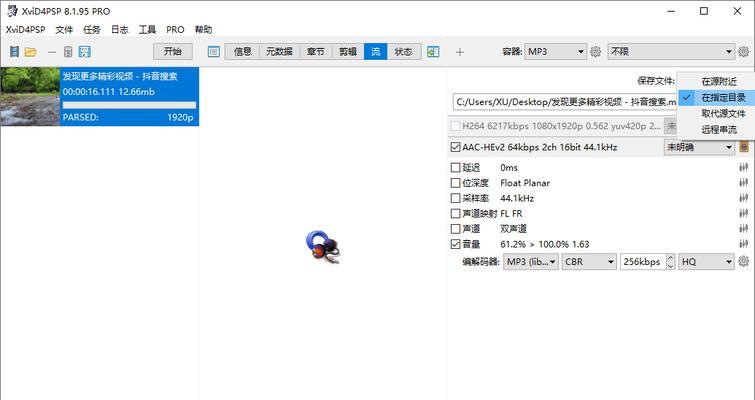Select 取代源文件 from the save location menu

(716, 113)
